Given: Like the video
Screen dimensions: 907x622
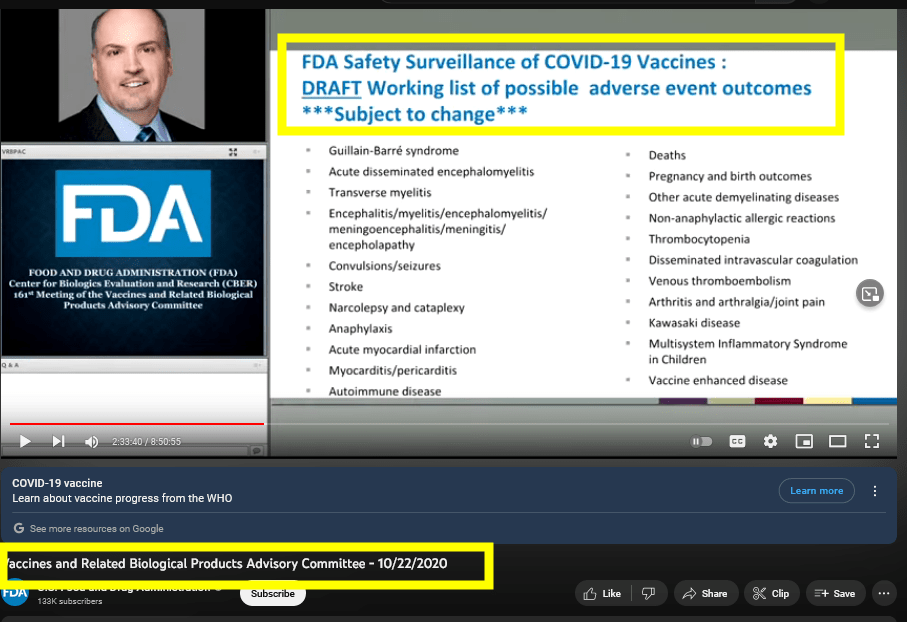Looking at the screenshot, I should click(603, 593).
